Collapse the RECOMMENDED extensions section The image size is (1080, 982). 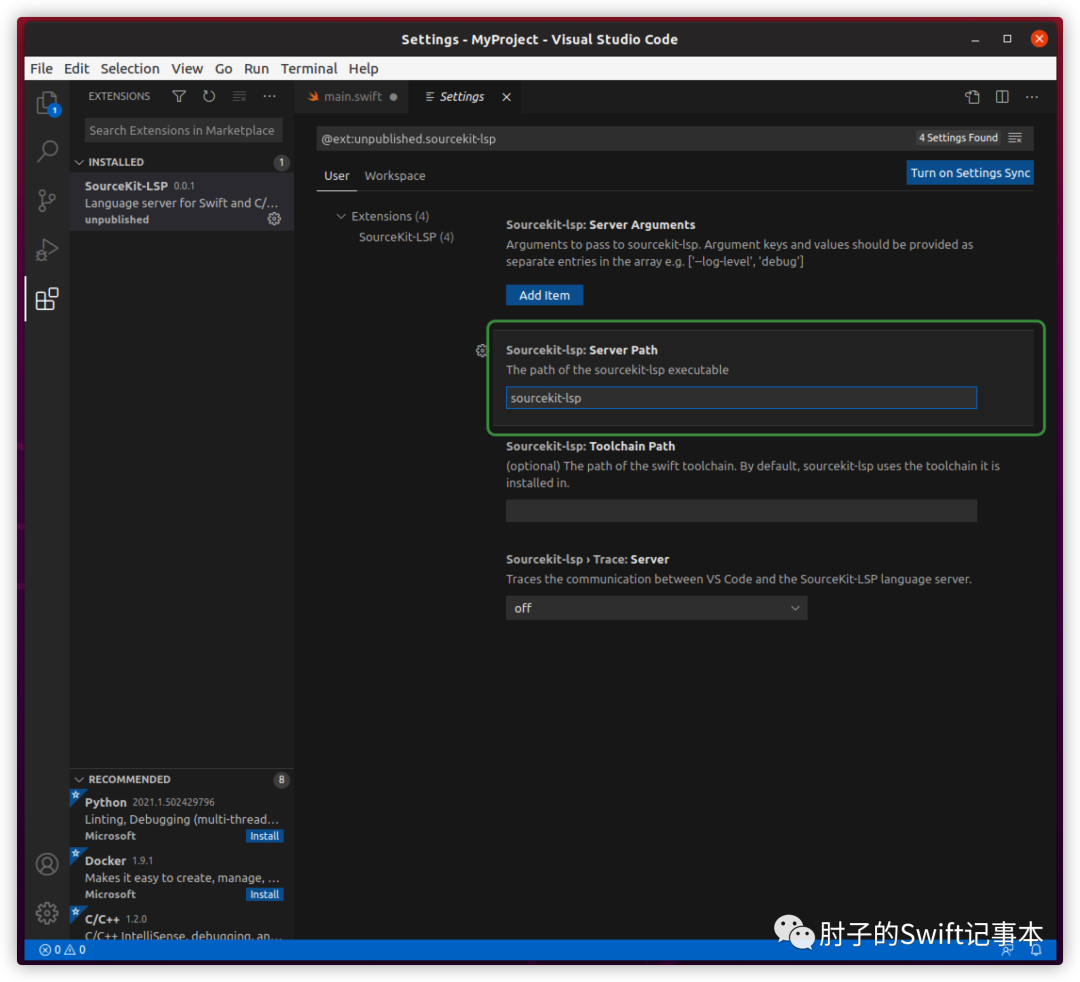click(79, 779)
